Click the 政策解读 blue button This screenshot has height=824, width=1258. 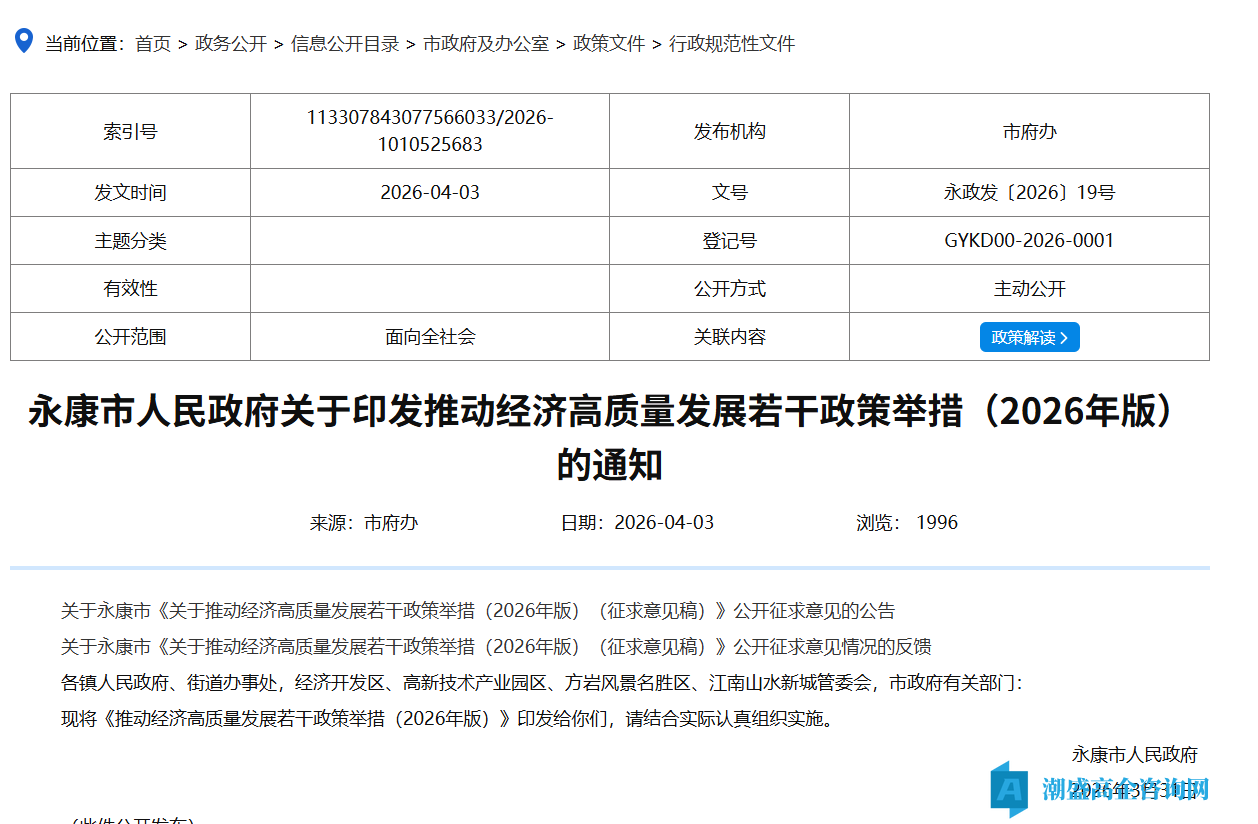coord(1029,337)
